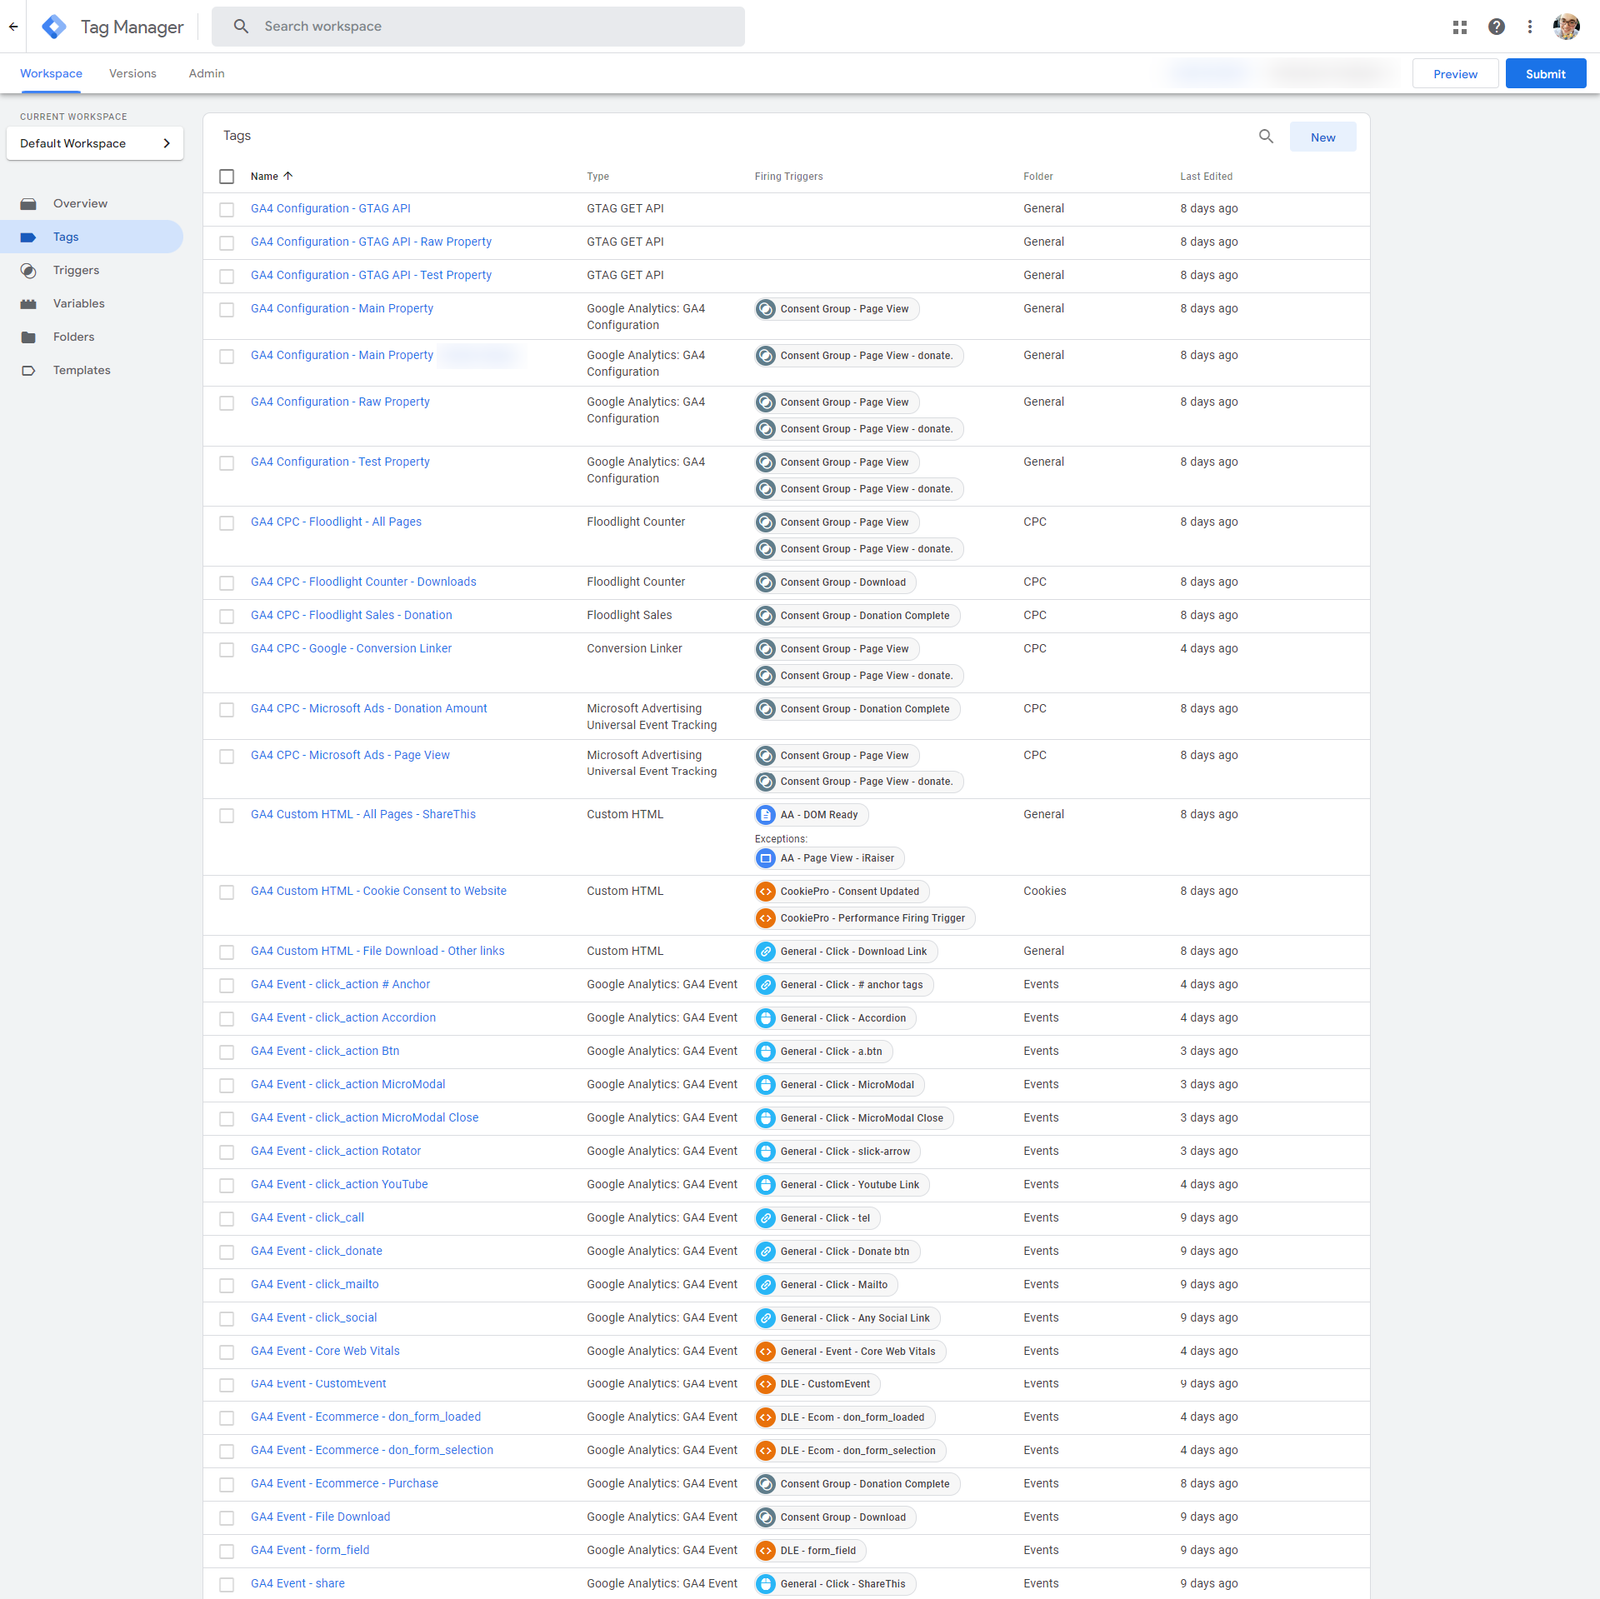Open the GA4 CPC - Microsoft Ads - Page View link
The height and width of the screenshot is (1599, 1600).
coord(350,755)
